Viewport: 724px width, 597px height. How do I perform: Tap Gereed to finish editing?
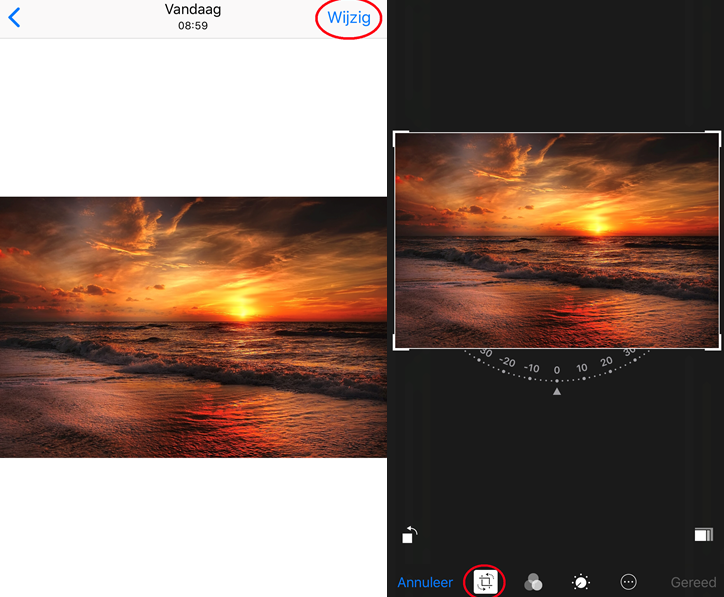(693, 582)
